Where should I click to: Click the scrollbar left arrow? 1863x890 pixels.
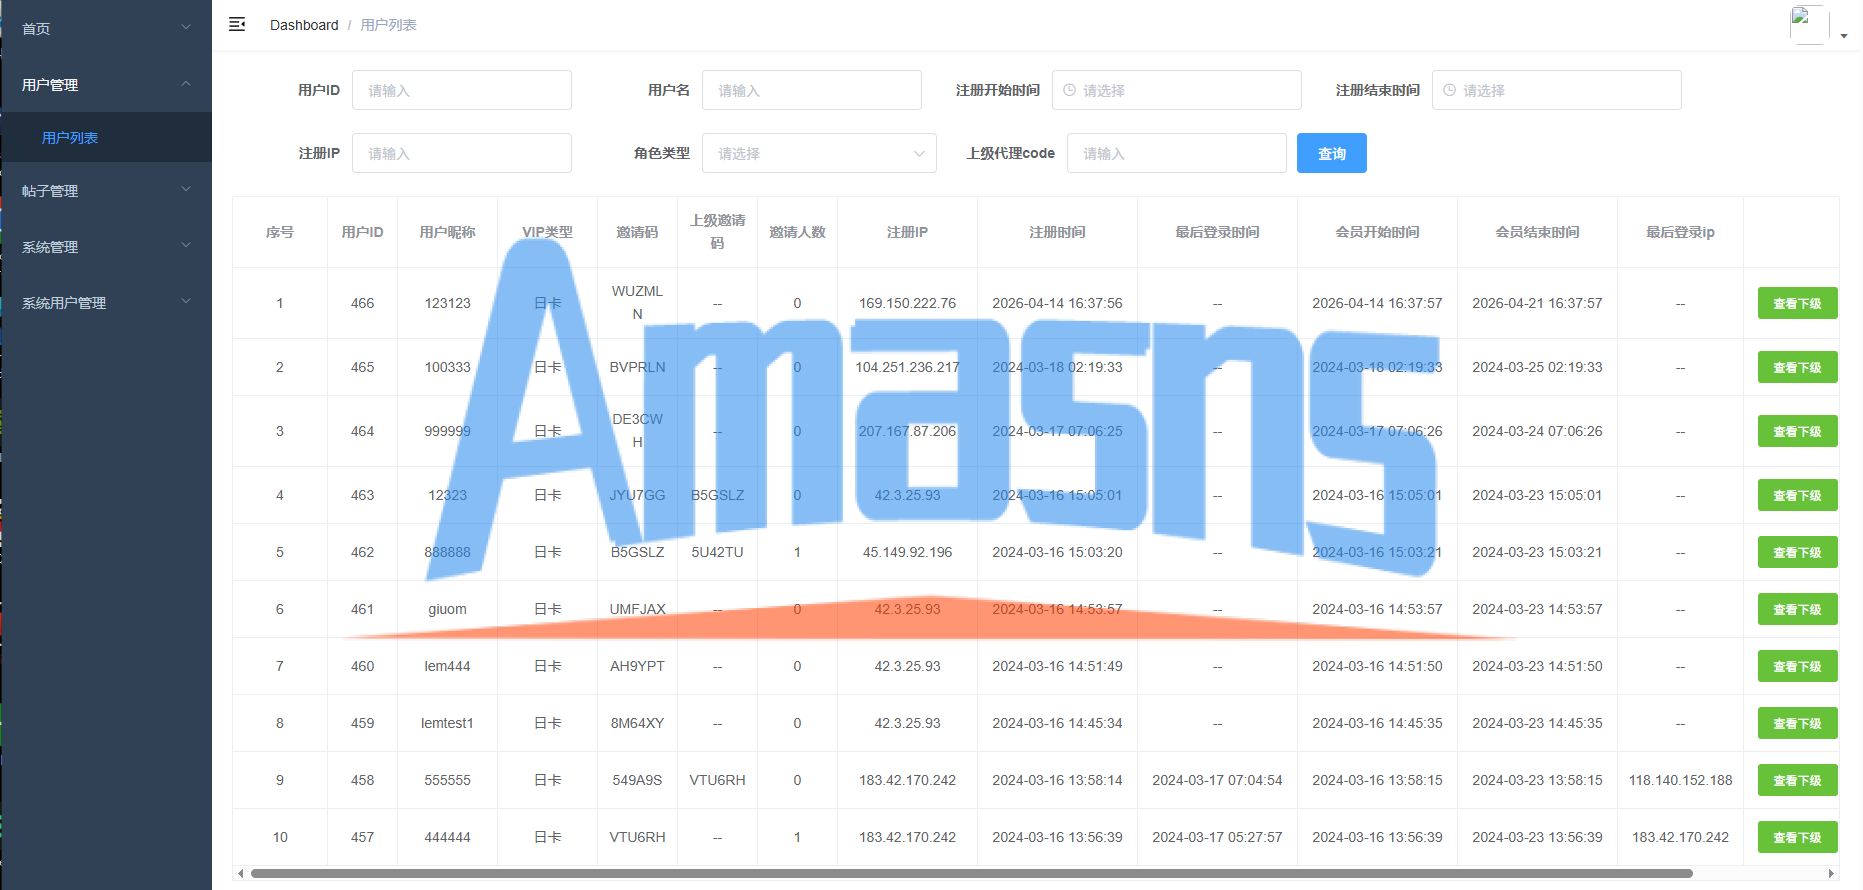240,873
